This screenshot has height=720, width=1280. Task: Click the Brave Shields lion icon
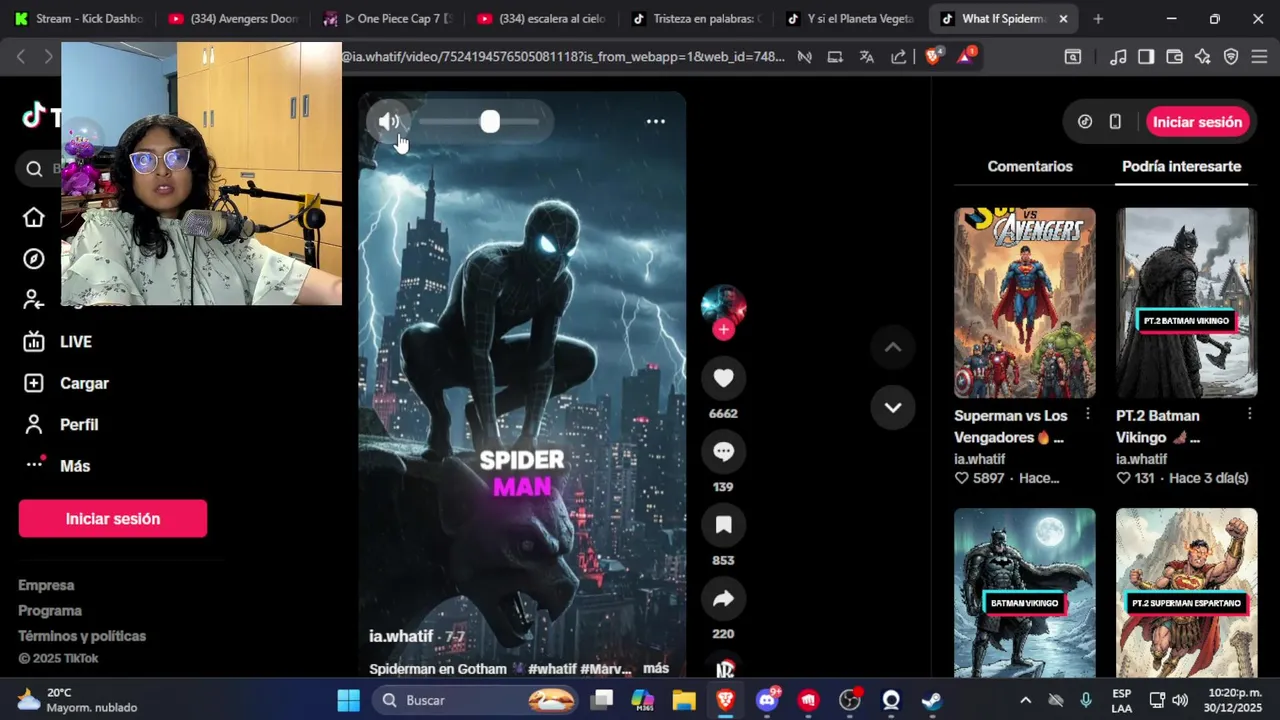click(x=932, y=57)
